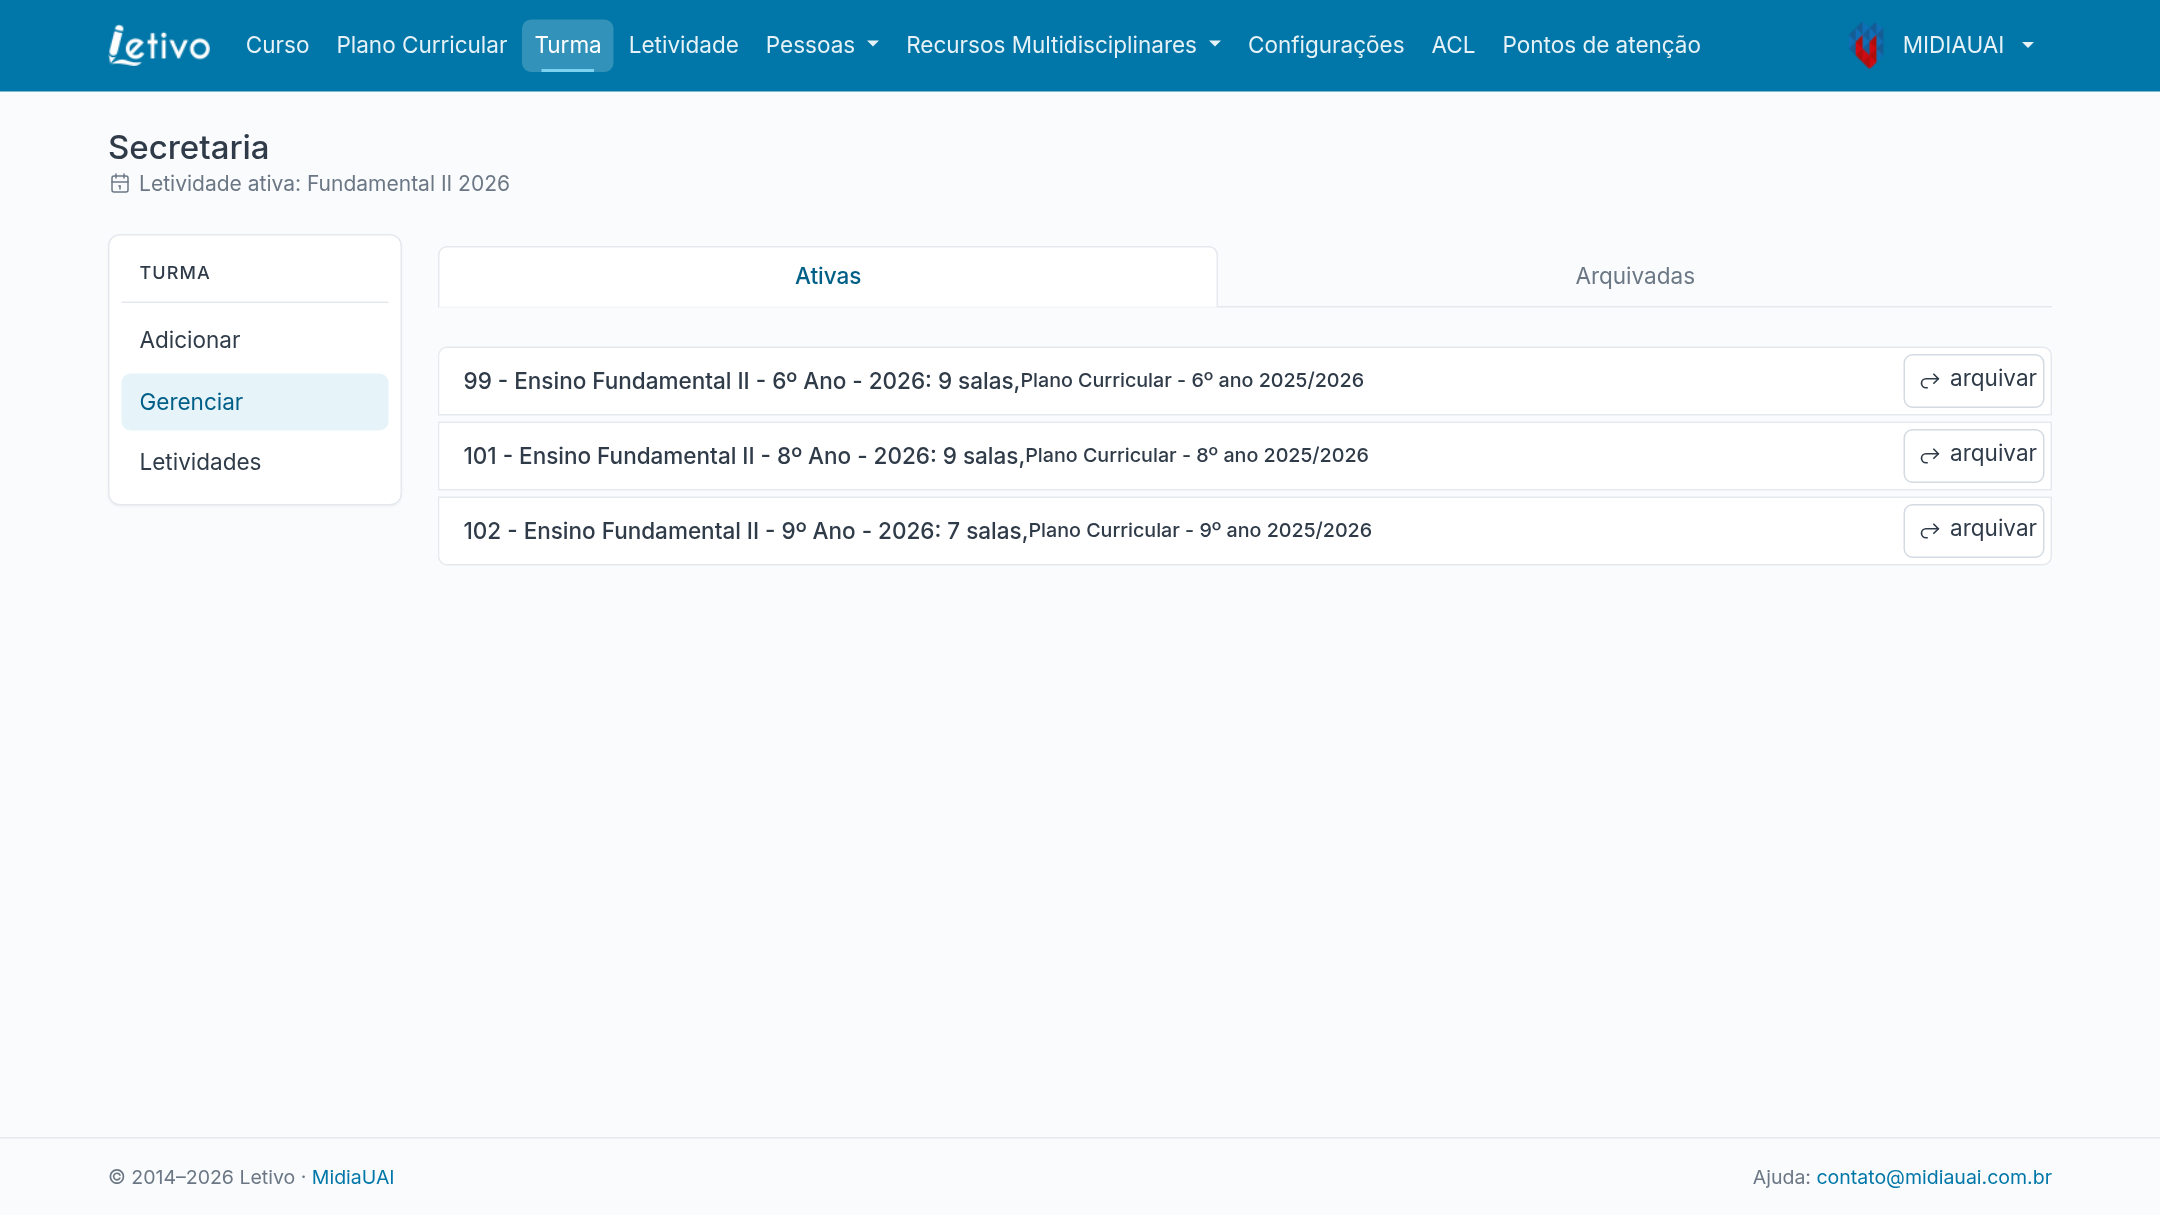Click arquivar arrow icon for turma 102
2160x1215 pixels.
1930,530
